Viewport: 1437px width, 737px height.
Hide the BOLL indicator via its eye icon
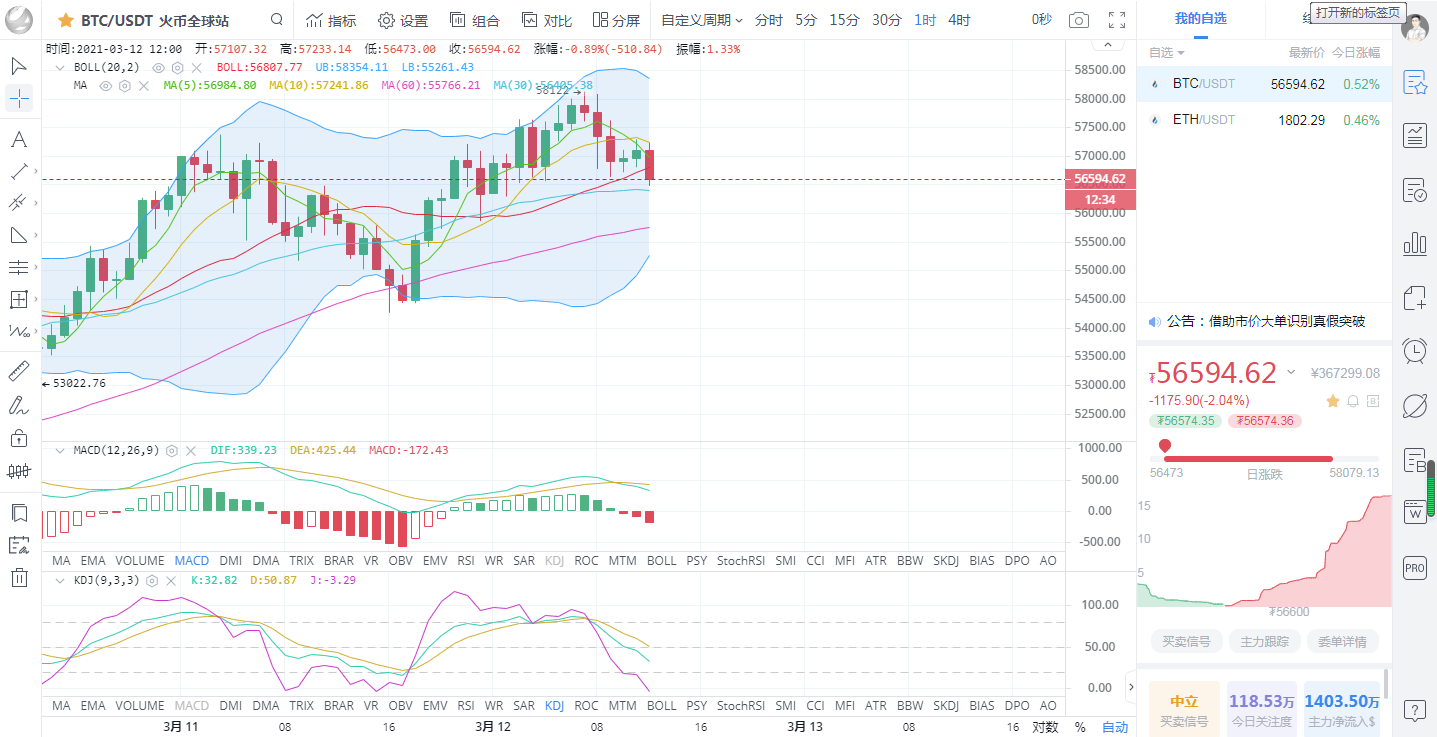158,67
